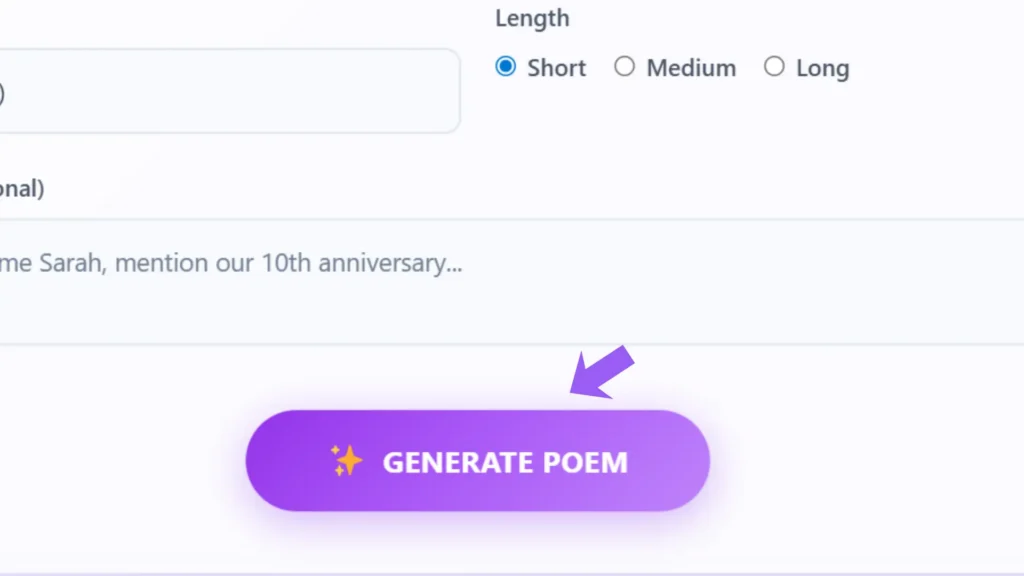This screenshot has height=576, width=1024.
Task: Click the Length section label
Action: click(531, 18)
